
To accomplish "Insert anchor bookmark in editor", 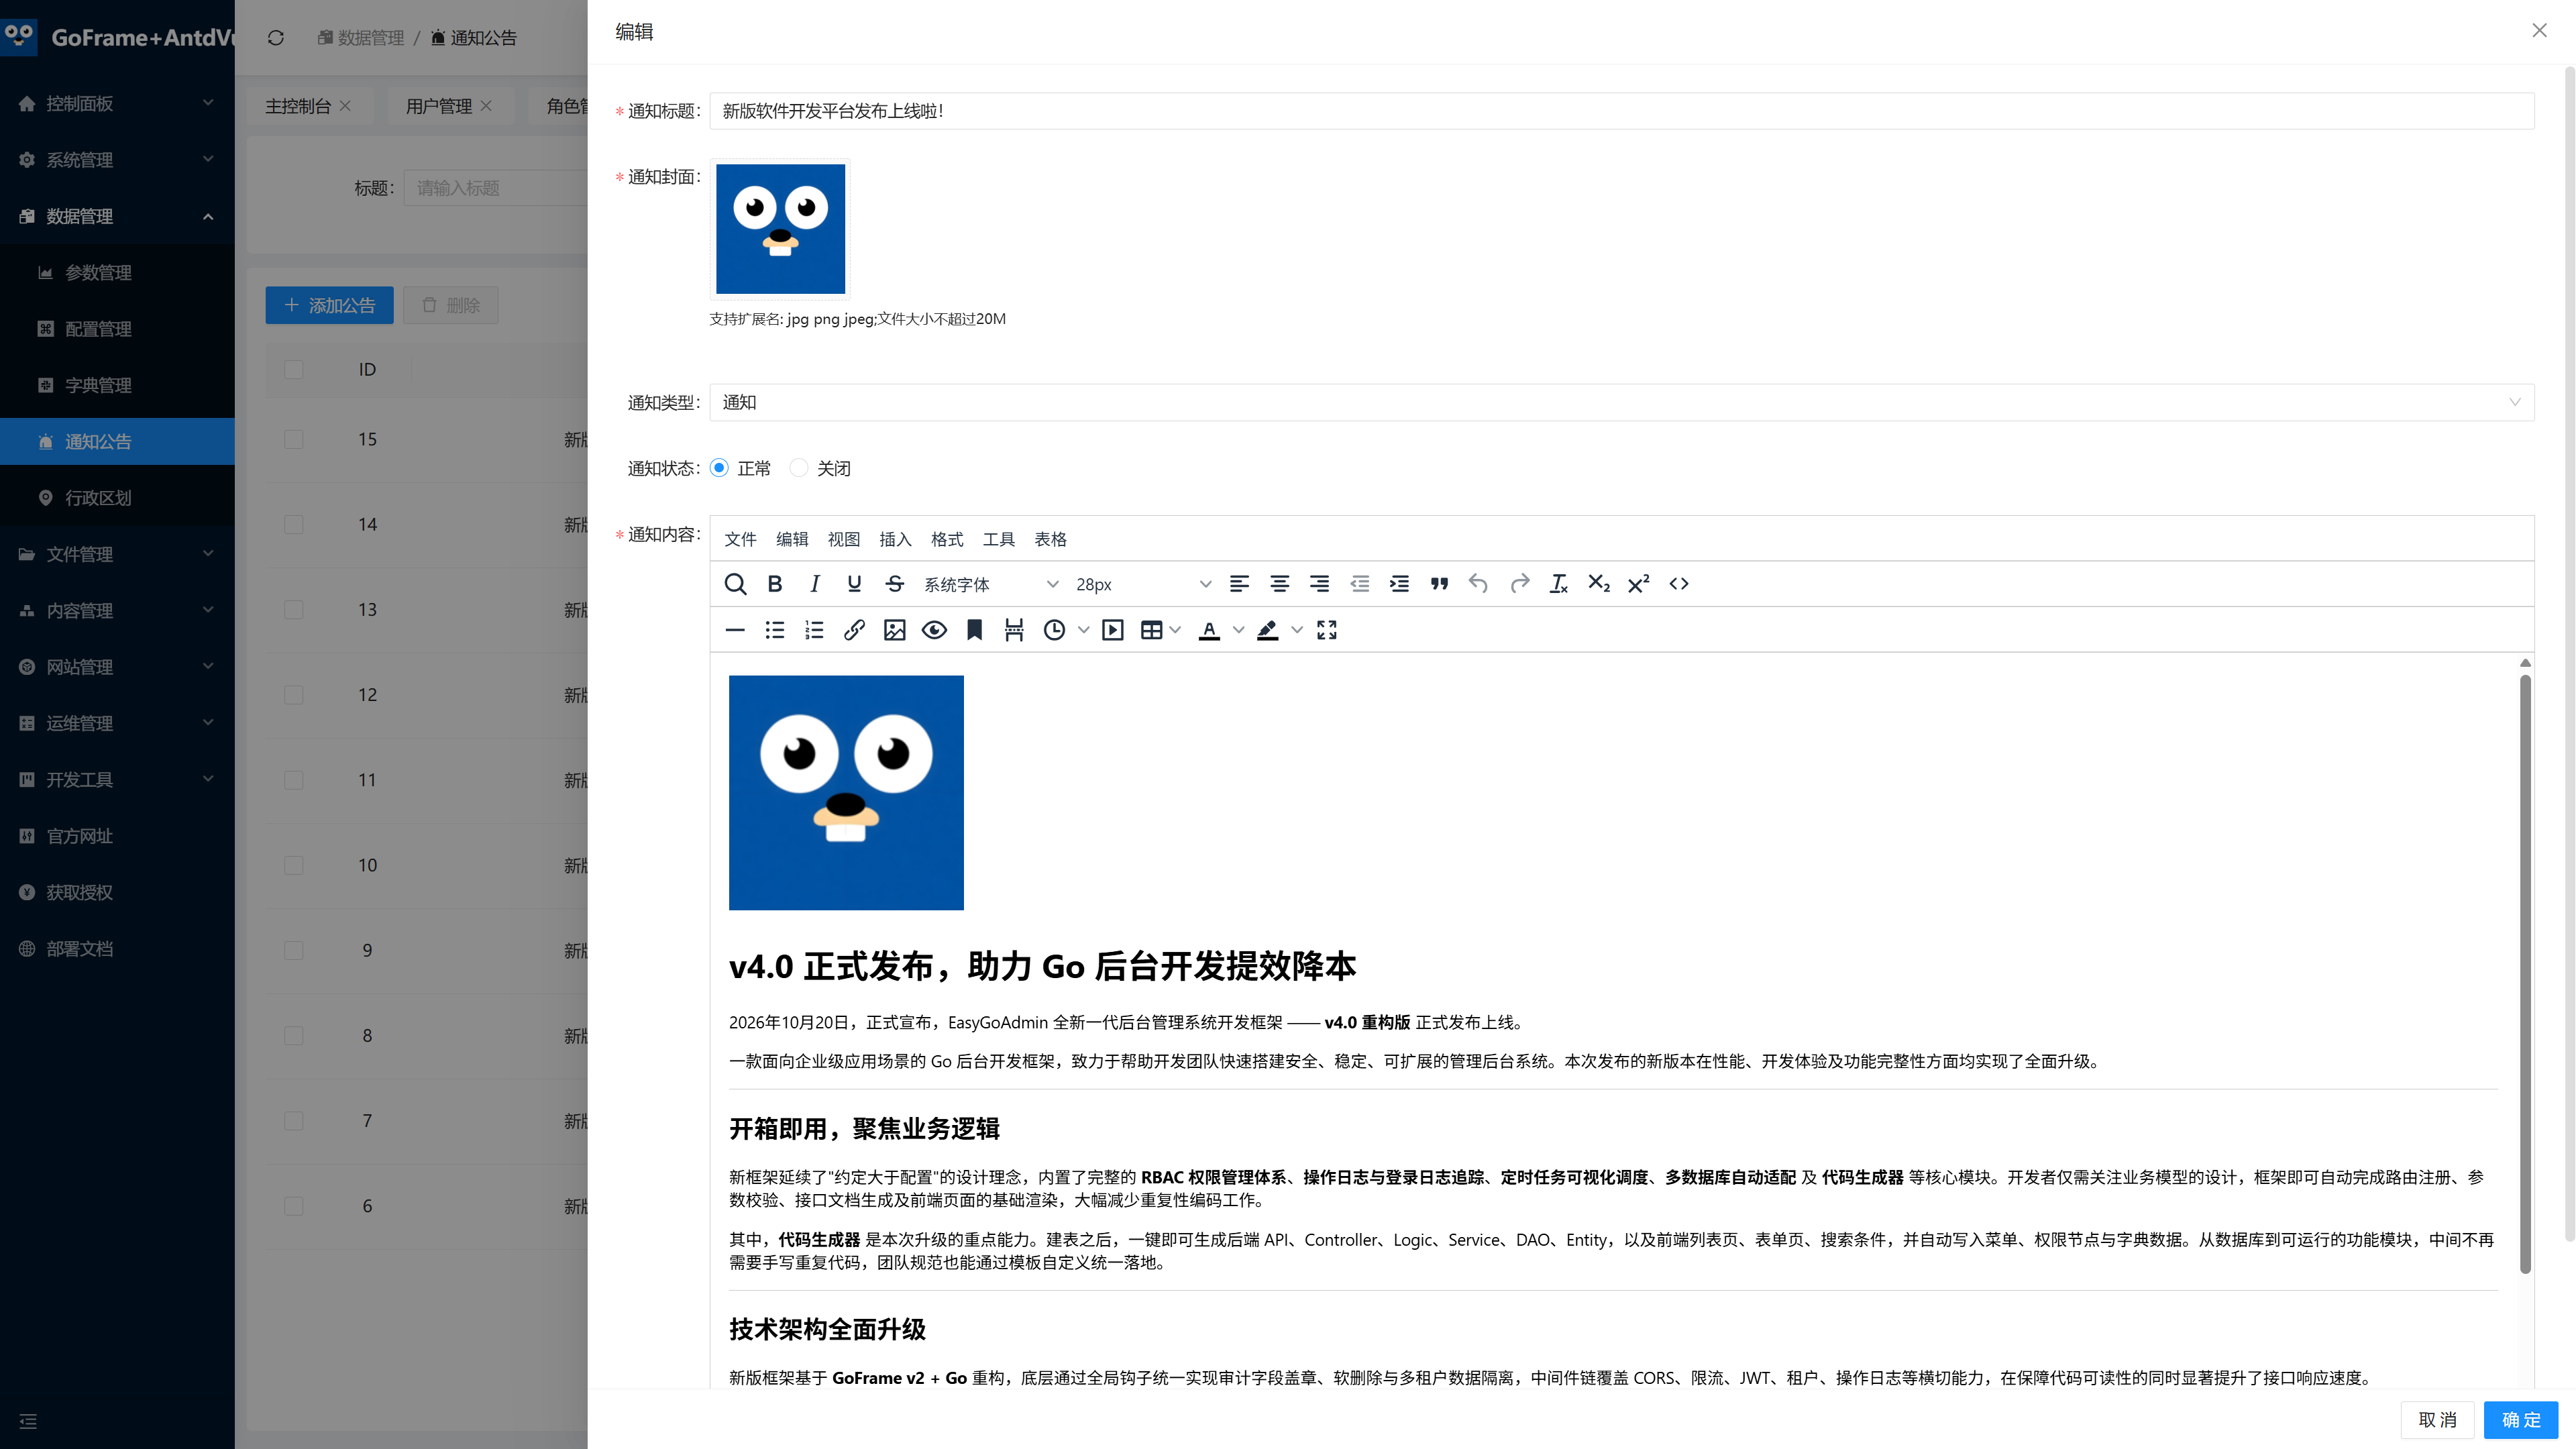I will point(974,630).
